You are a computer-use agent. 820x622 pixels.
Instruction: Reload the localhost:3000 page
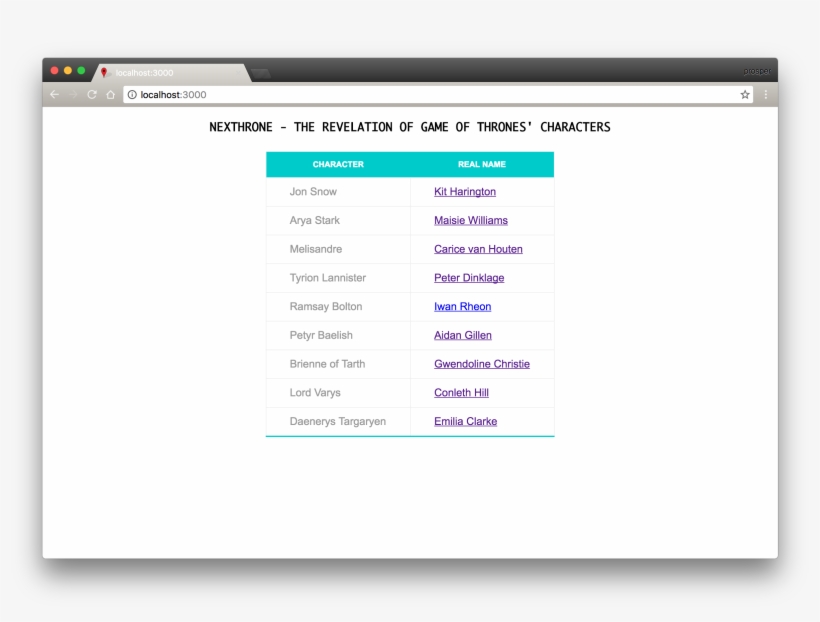point(91,94)
